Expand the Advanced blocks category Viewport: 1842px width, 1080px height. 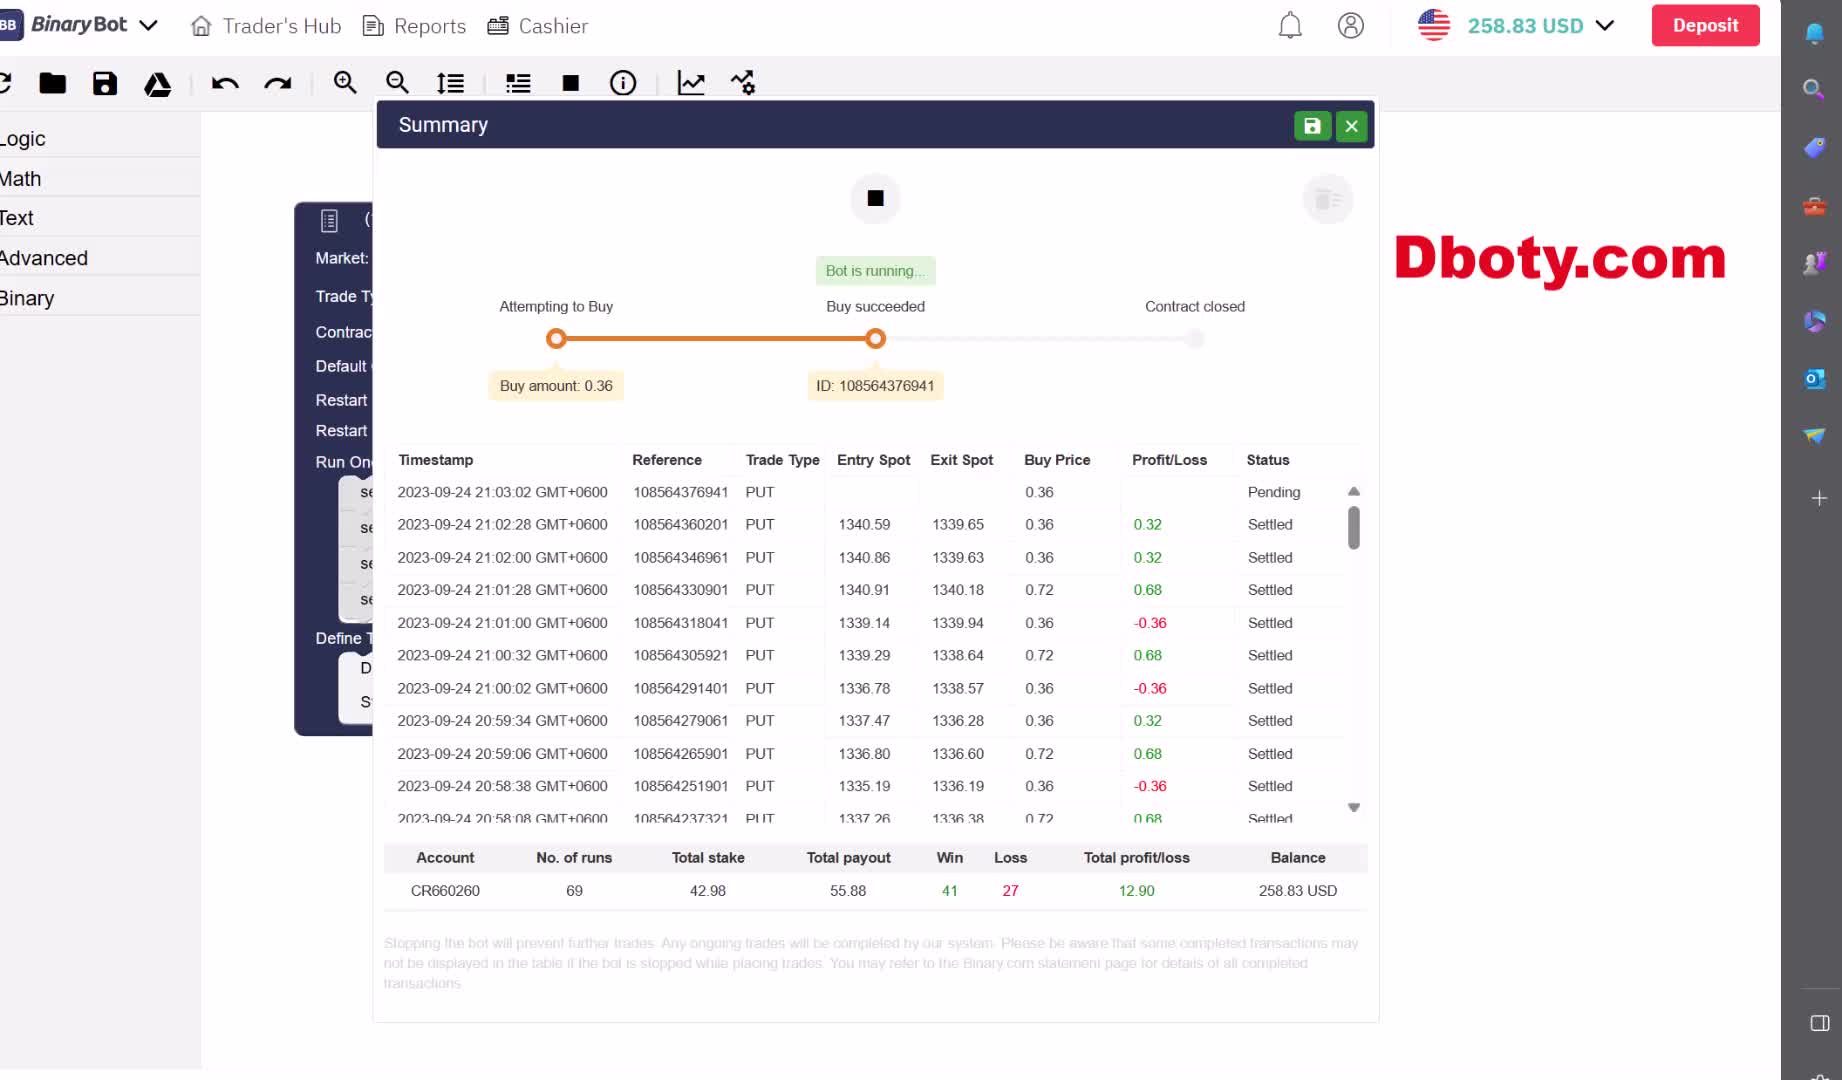tap(44, 258)
